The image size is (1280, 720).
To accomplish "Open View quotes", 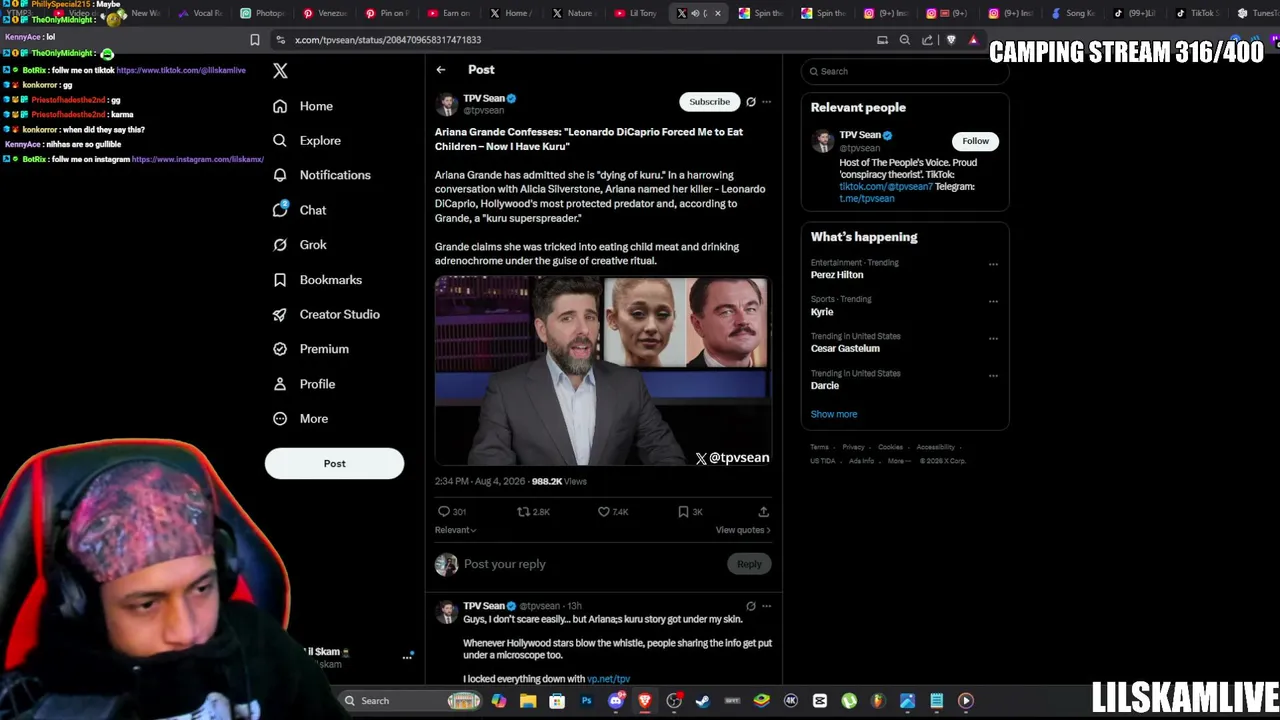I will (743, 530).
